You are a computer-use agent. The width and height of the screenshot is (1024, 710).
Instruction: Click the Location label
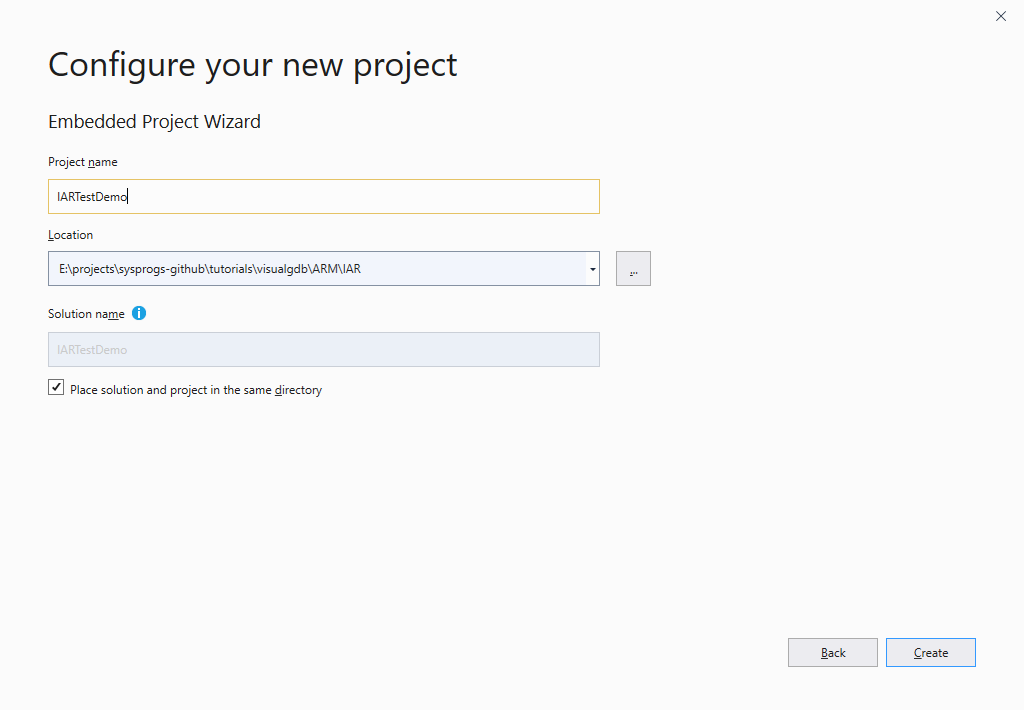[71, 235]
